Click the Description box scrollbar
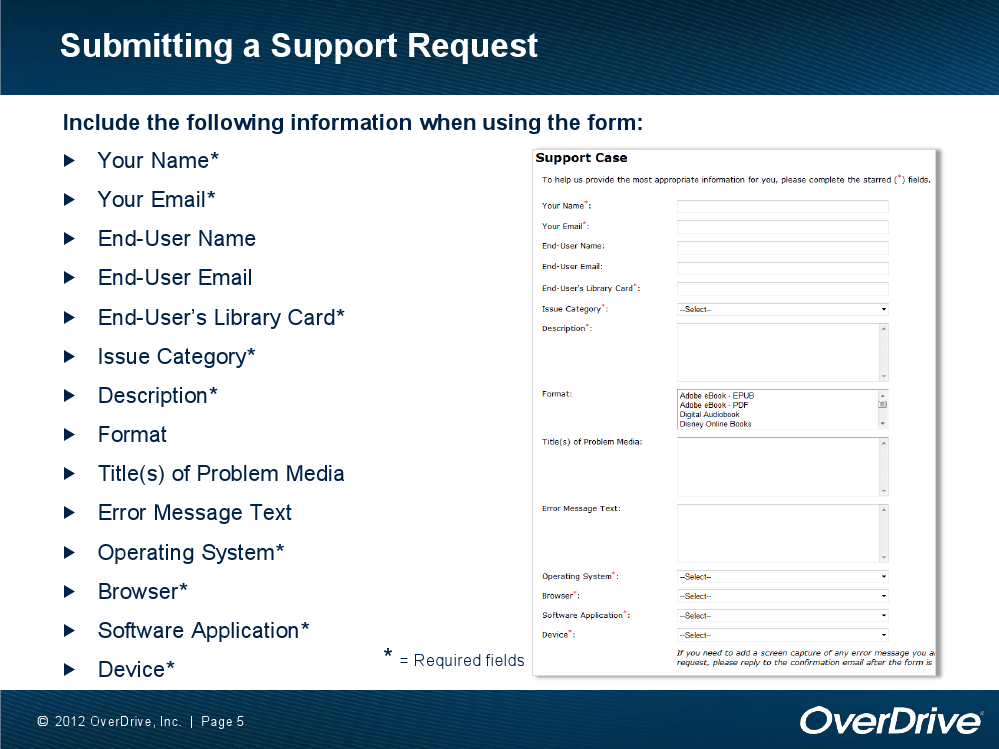This screenshot has height=749, width=999. (884, 352)
